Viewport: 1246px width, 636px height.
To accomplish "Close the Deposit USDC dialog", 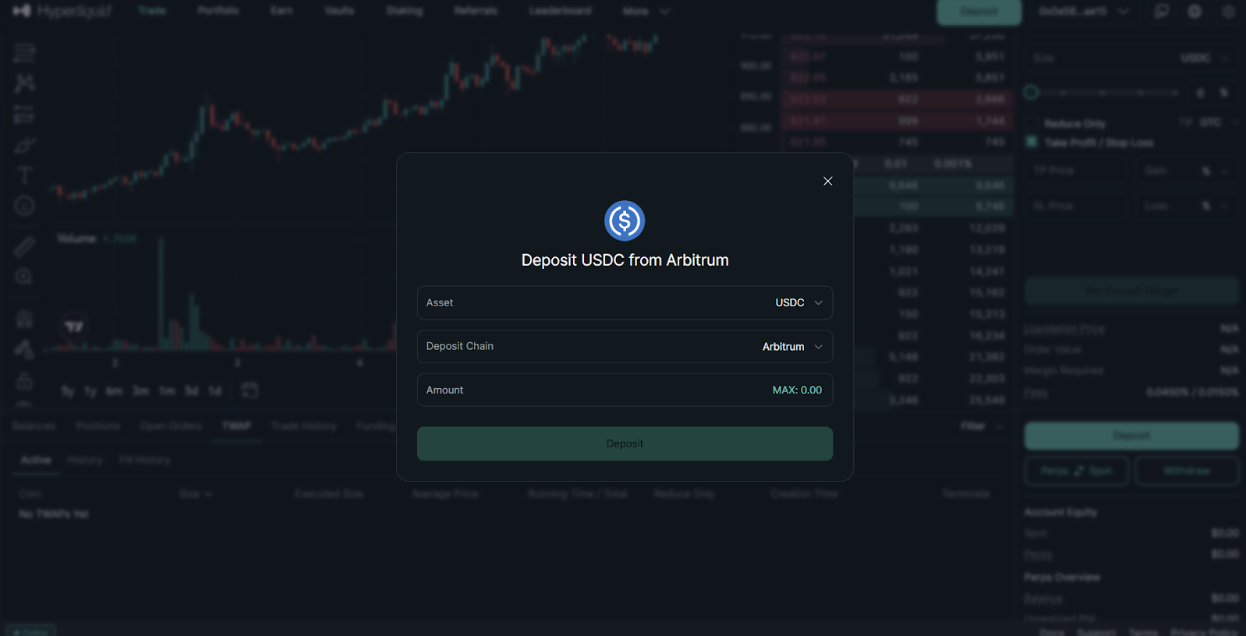I will 827,181.
